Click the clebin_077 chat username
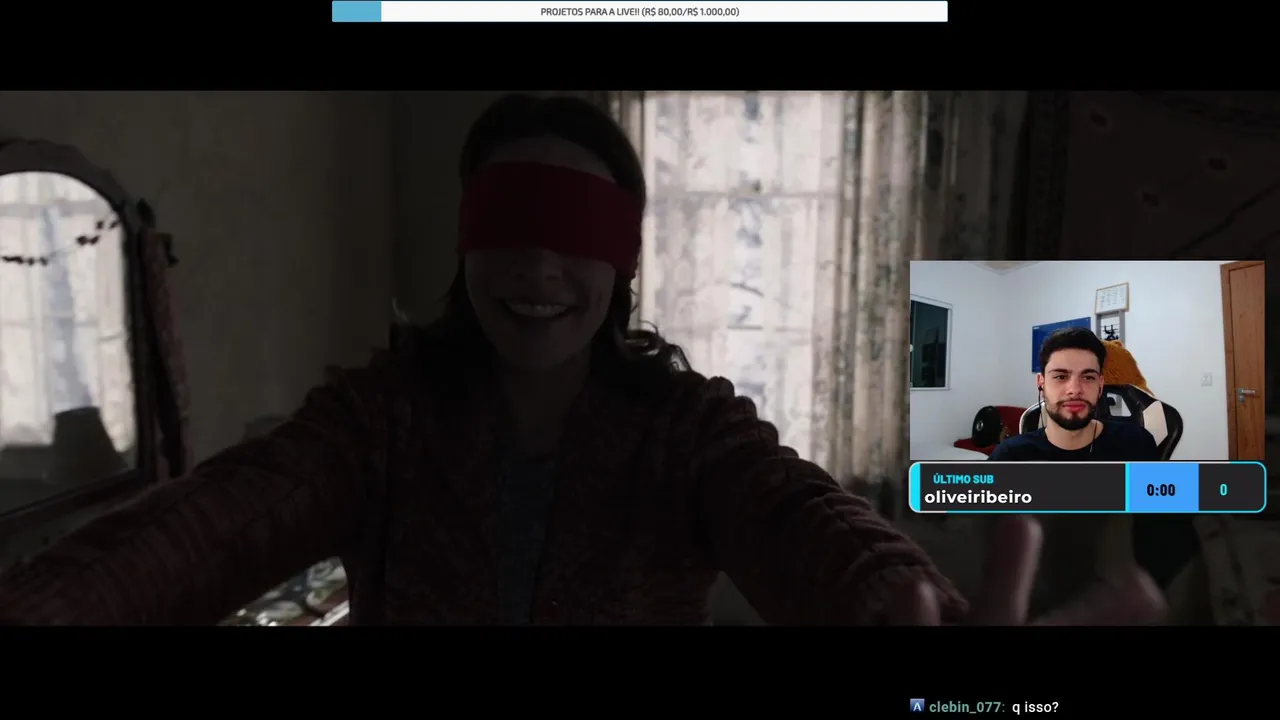Screen dimensions: 1280x720 tap(967, 707)
